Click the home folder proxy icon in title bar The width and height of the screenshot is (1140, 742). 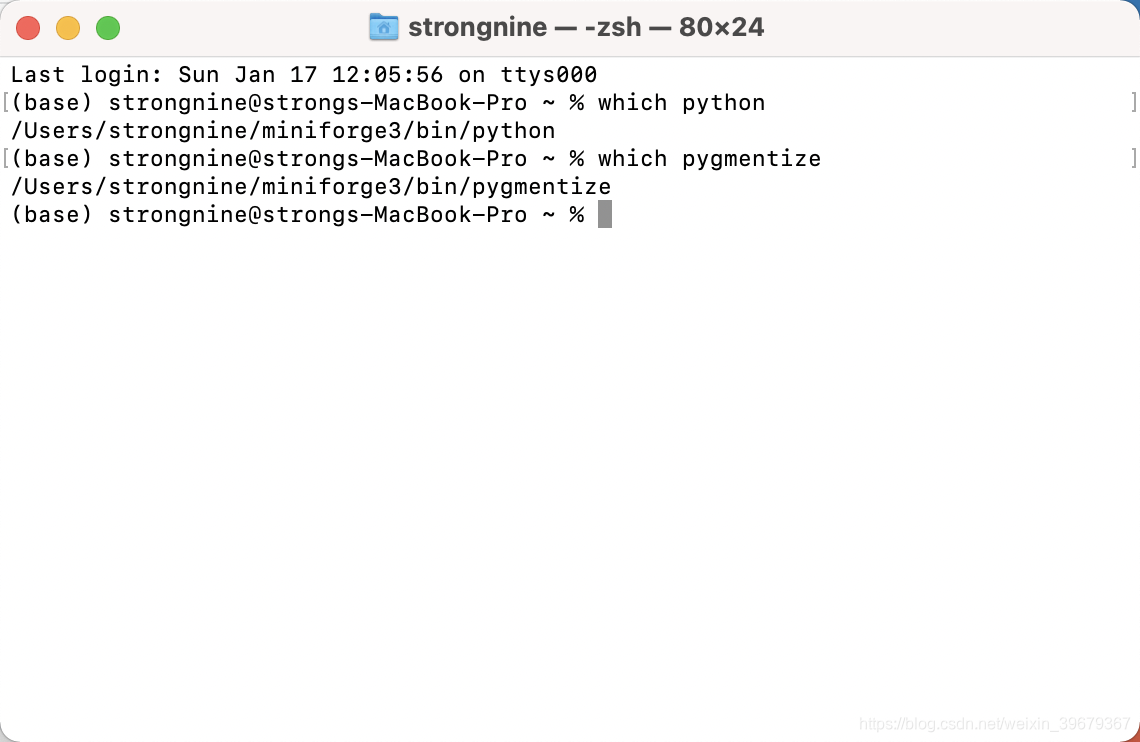[383, 27]
